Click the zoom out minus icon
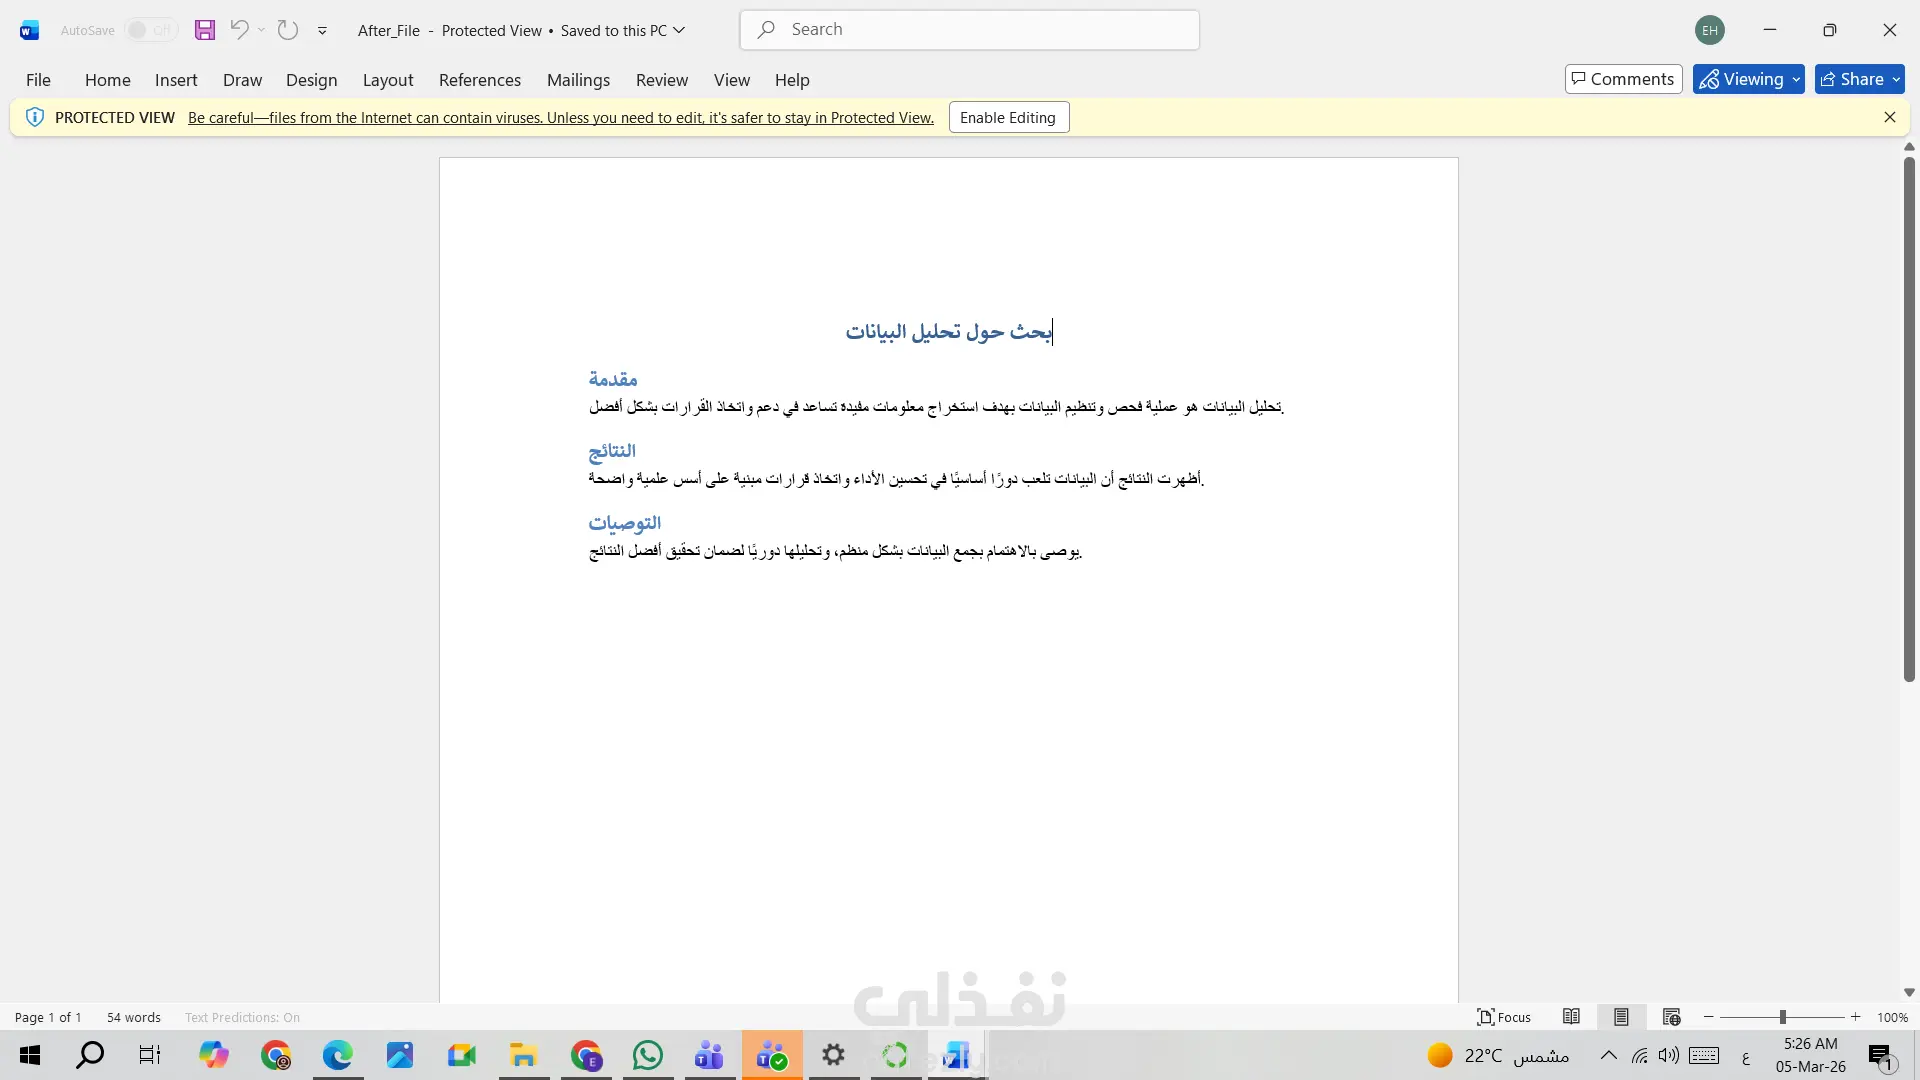Screen dimensions: 1920x1080 (x=1709, y=1017)
